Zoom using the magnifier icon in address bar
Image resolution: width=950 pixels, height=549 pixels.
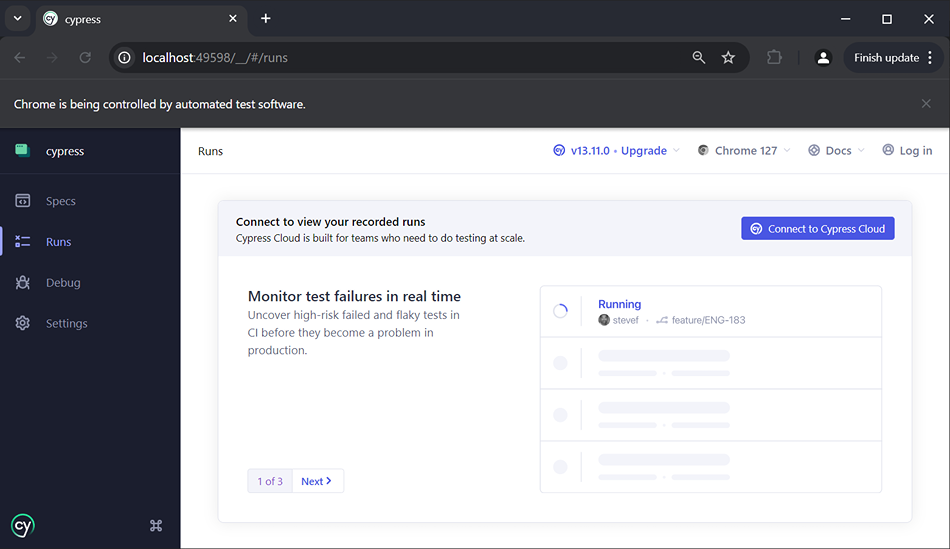coord(699,58)
